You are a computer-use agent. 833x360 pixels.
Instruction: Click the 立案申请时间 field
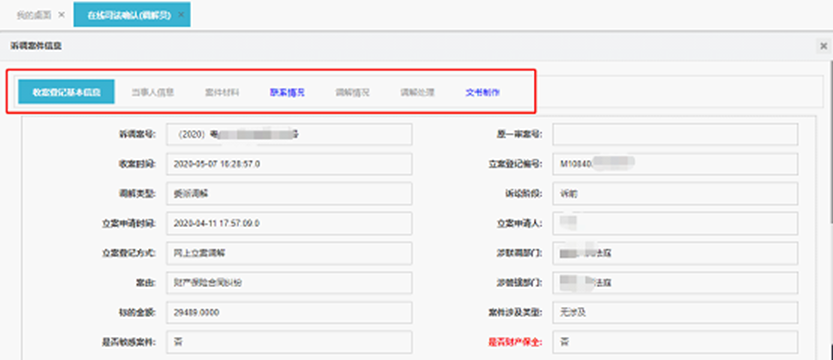(x=289, y=224)
